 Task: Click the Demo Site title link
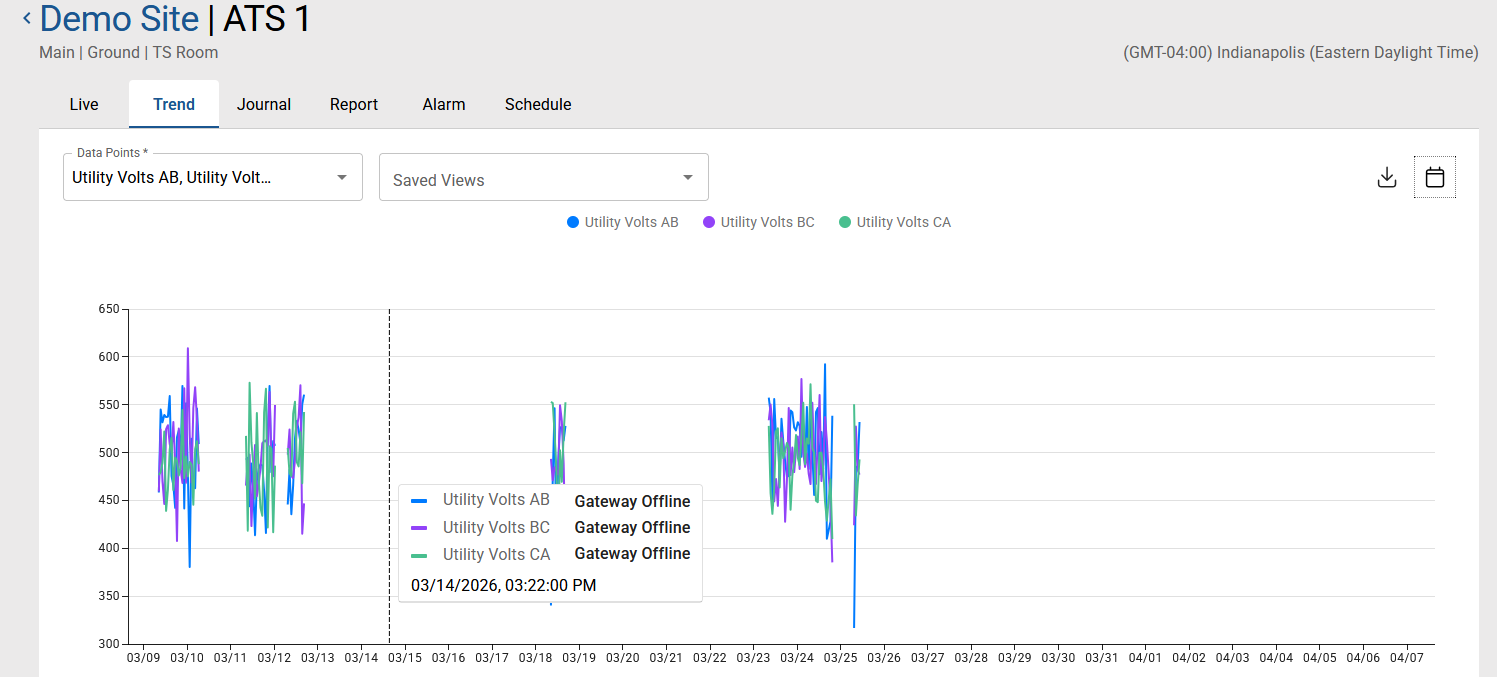[x=119, y=18]
